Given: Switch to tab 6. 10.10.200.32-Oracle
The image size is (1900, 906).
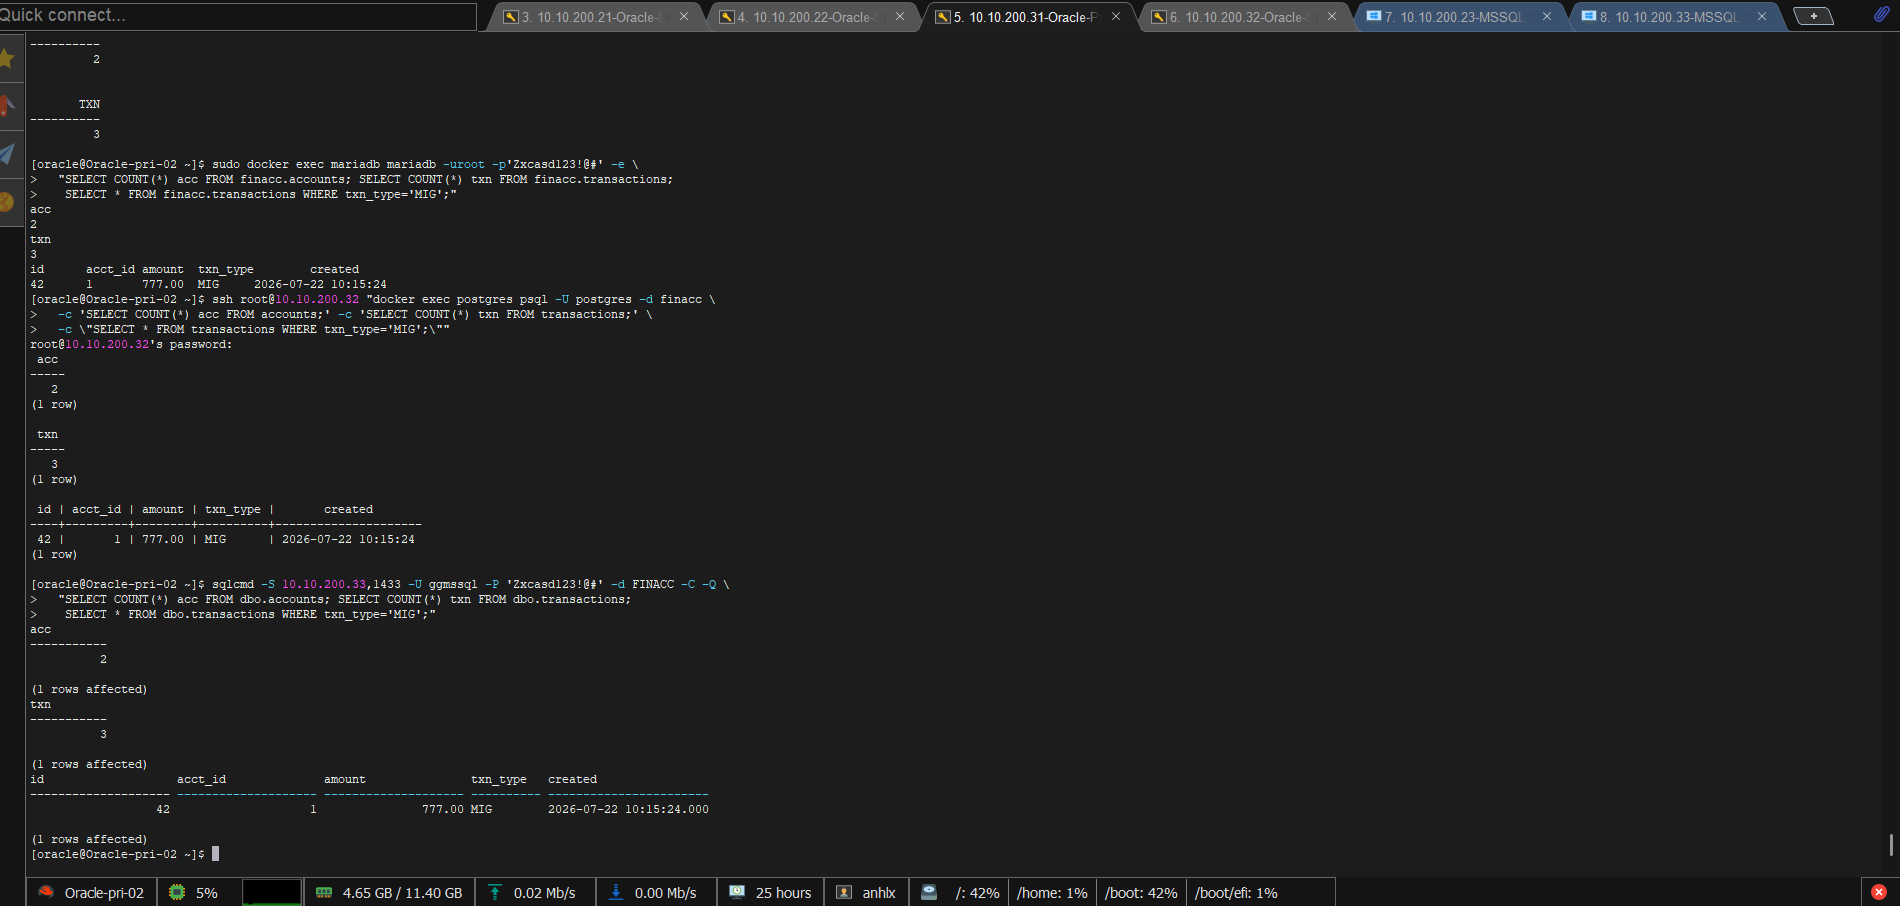Looking at the screenshot, I should pos(1244,17).
